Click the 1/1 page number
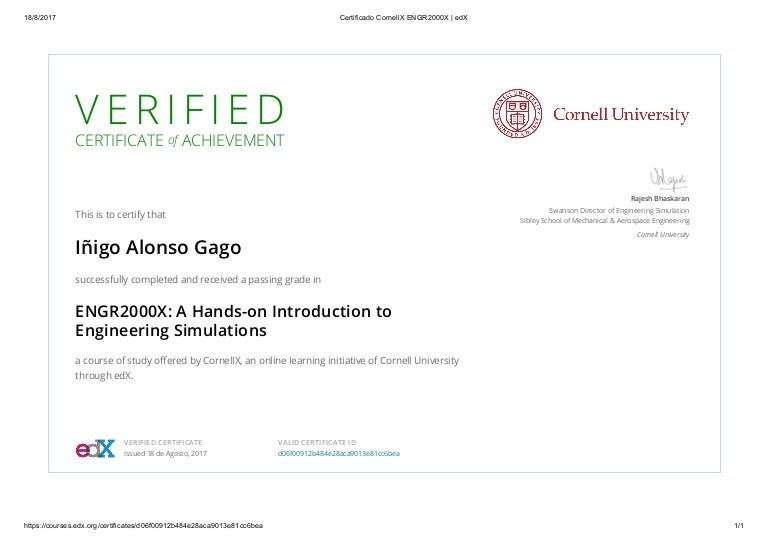Screen dimensions: 768x544 click(x=739, y=525)
